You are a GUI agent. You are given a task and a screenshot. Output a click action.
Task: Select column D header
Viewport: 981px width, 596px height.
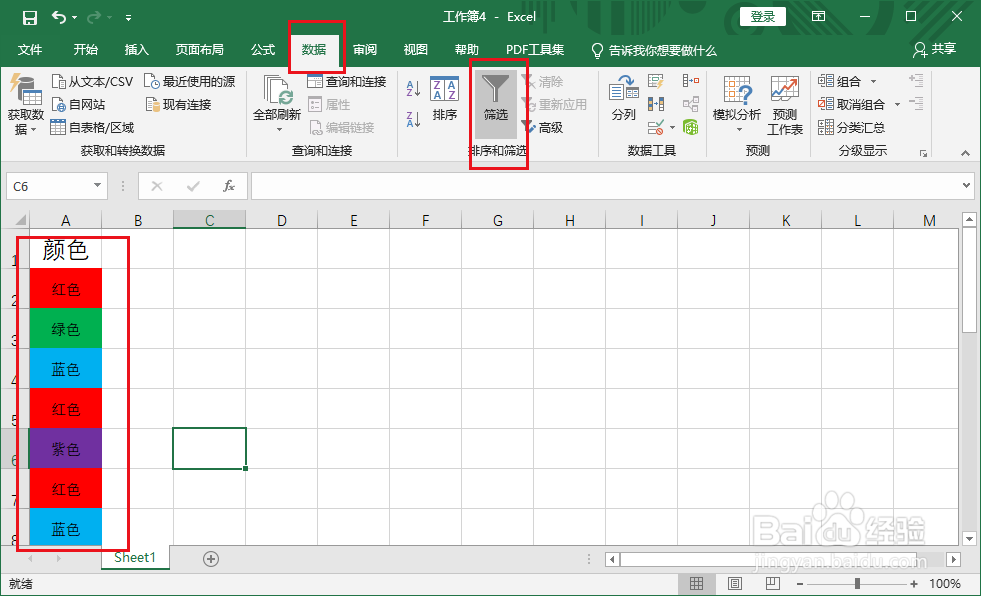point(282,220)
